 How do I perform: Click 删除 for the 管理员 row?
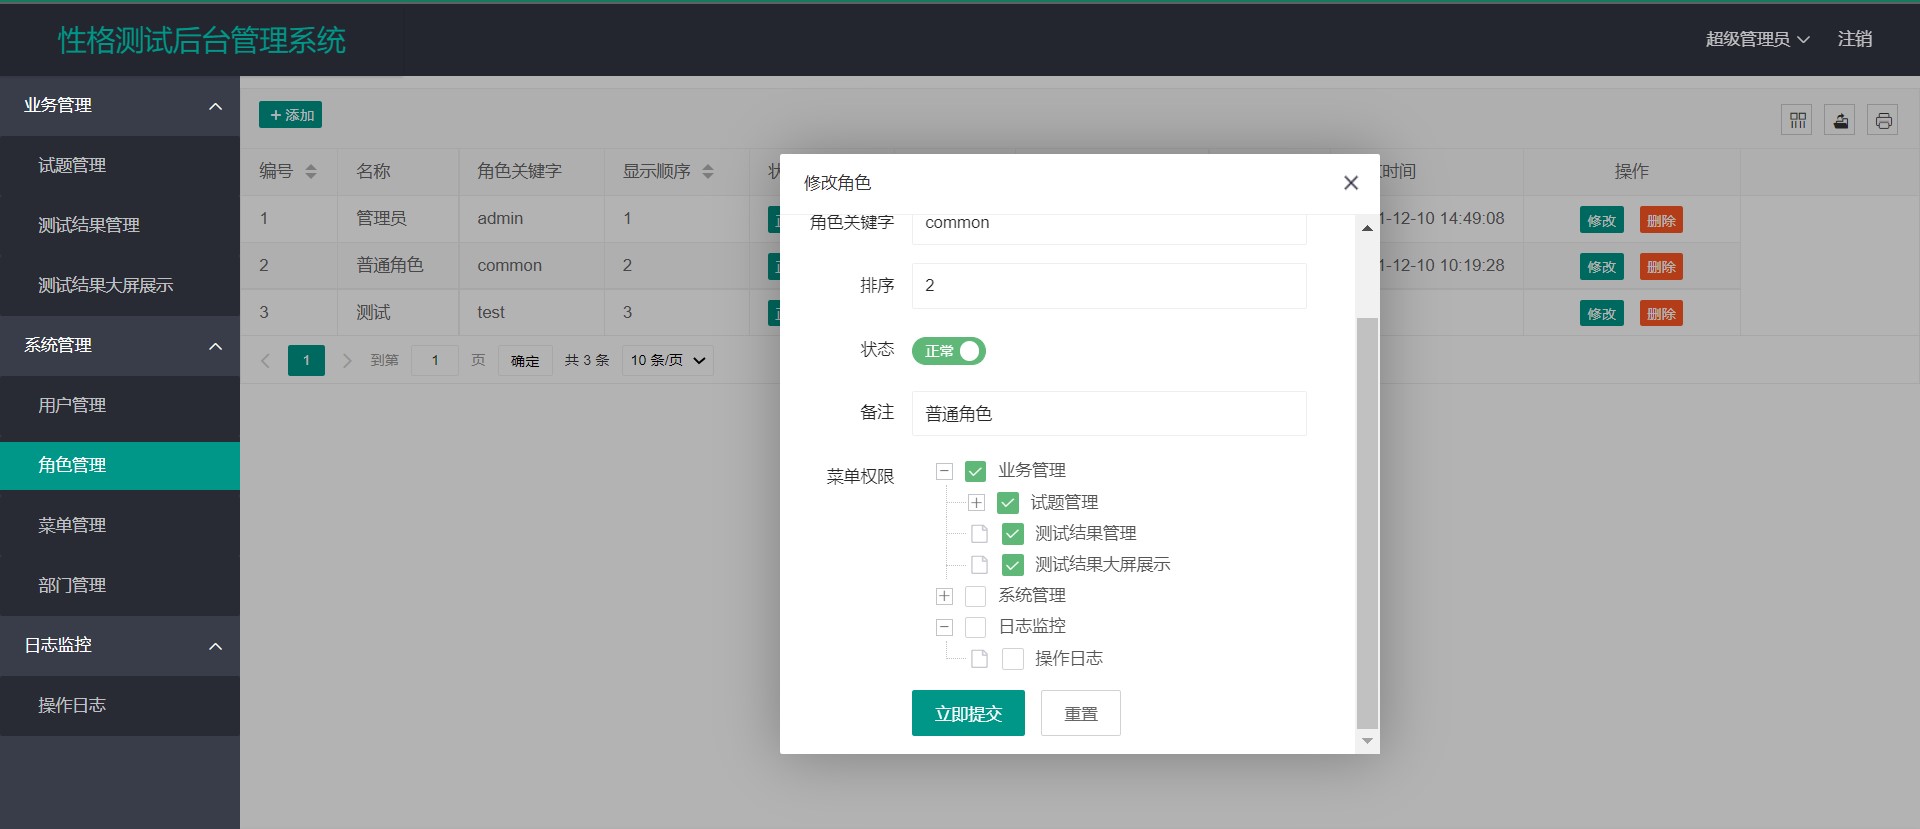pos(1661,220)
